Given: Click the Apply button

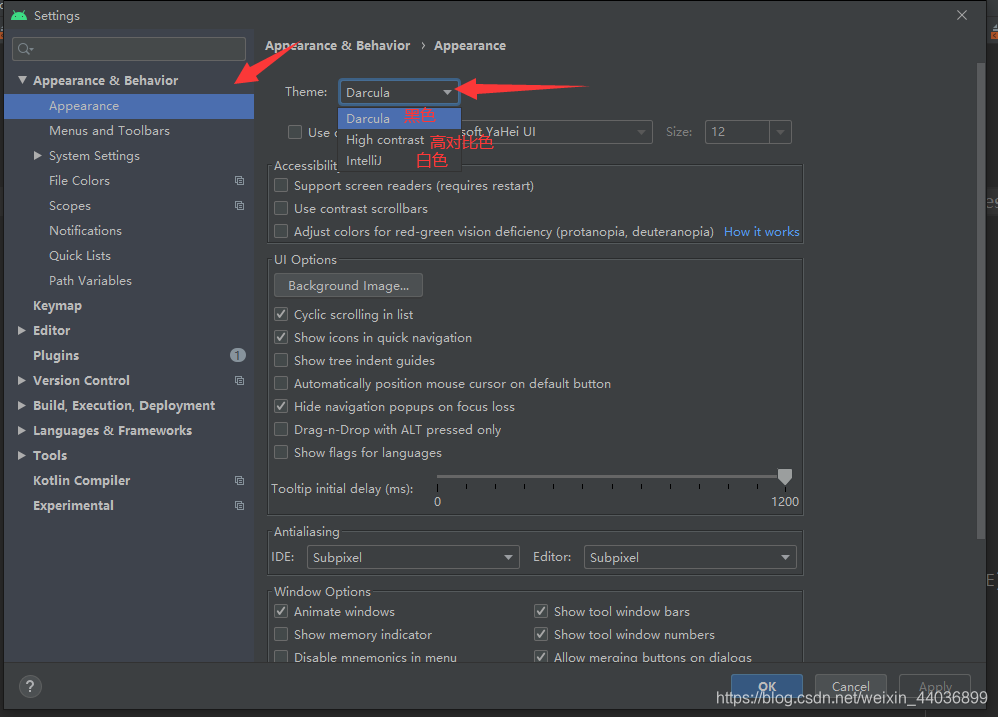Looking at the screenshot, I should click(935, 686).
